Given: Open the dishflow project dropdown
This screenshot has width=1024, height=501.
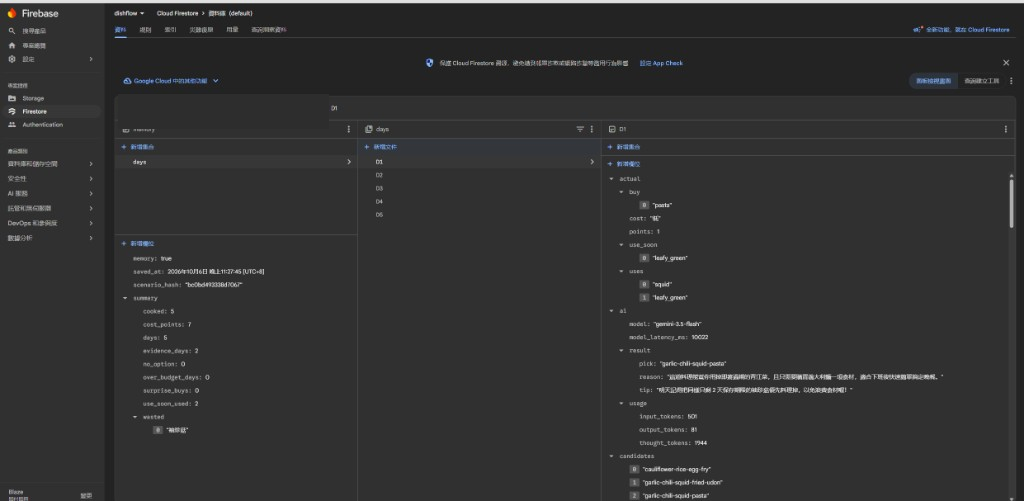Looking at the screenshot, I should coord(129,13).
